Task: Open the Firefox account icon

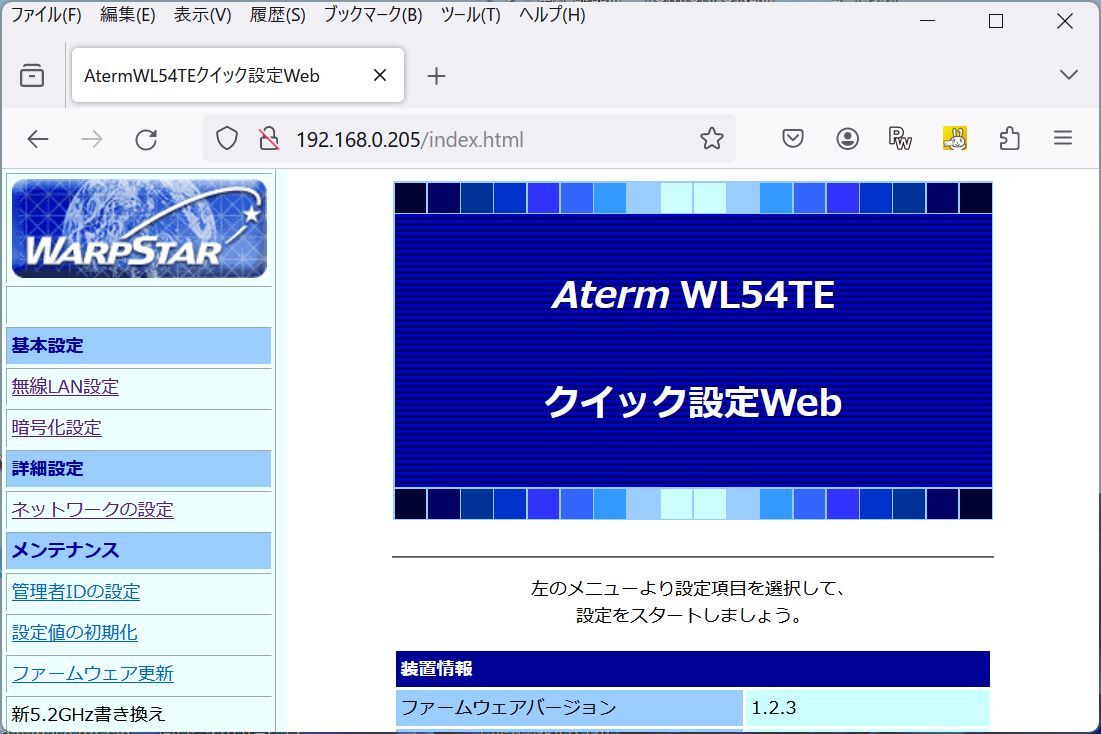Action: 848,139
